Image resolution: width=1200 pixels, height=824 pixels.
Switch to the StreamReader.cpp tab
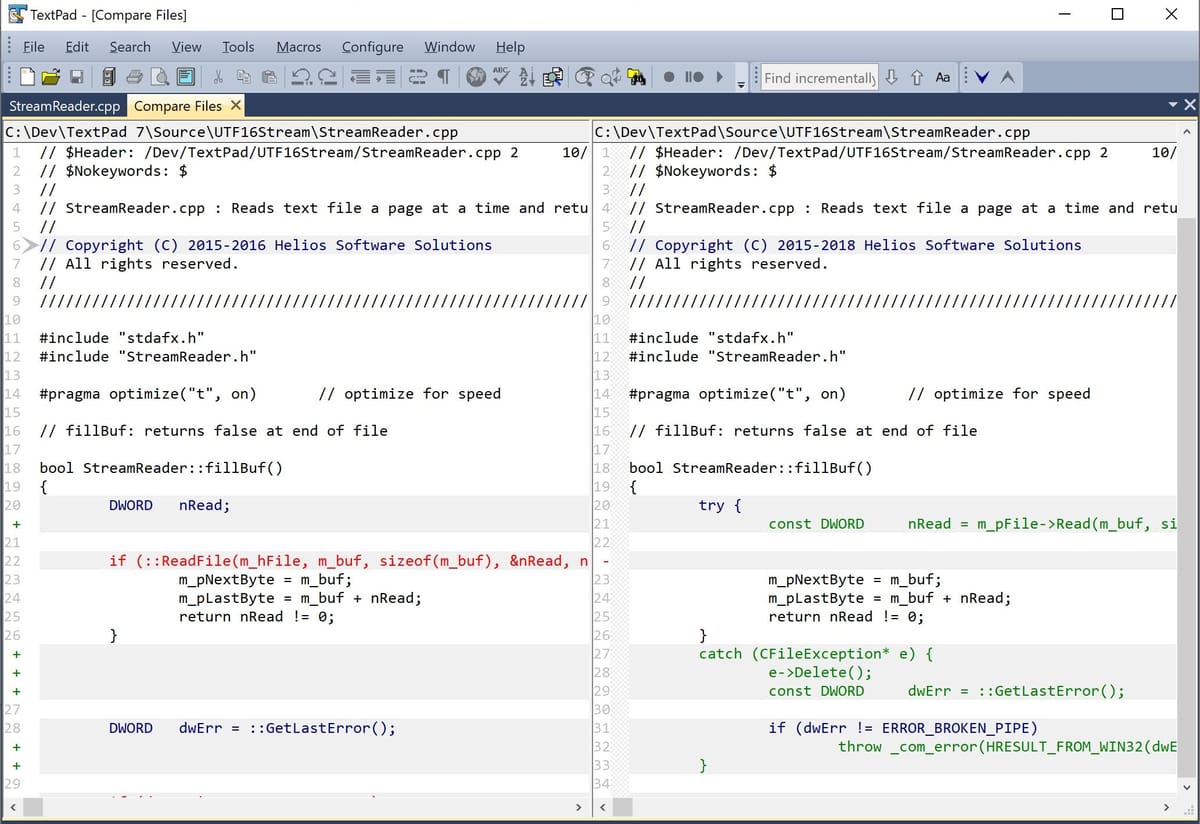(x=64, y=106)
